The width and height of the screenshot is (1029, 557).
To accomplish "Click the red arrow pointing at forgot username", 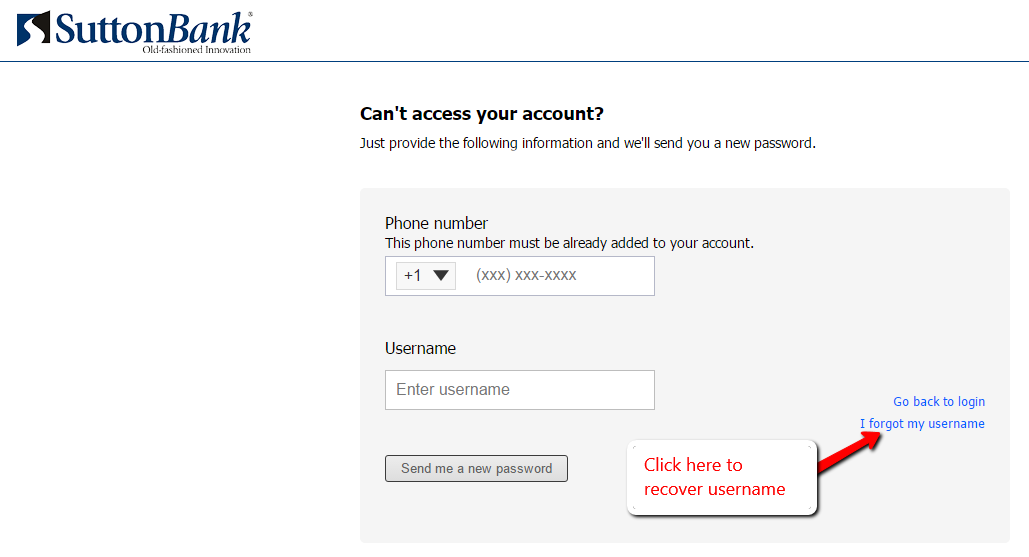I will (849, 451).
